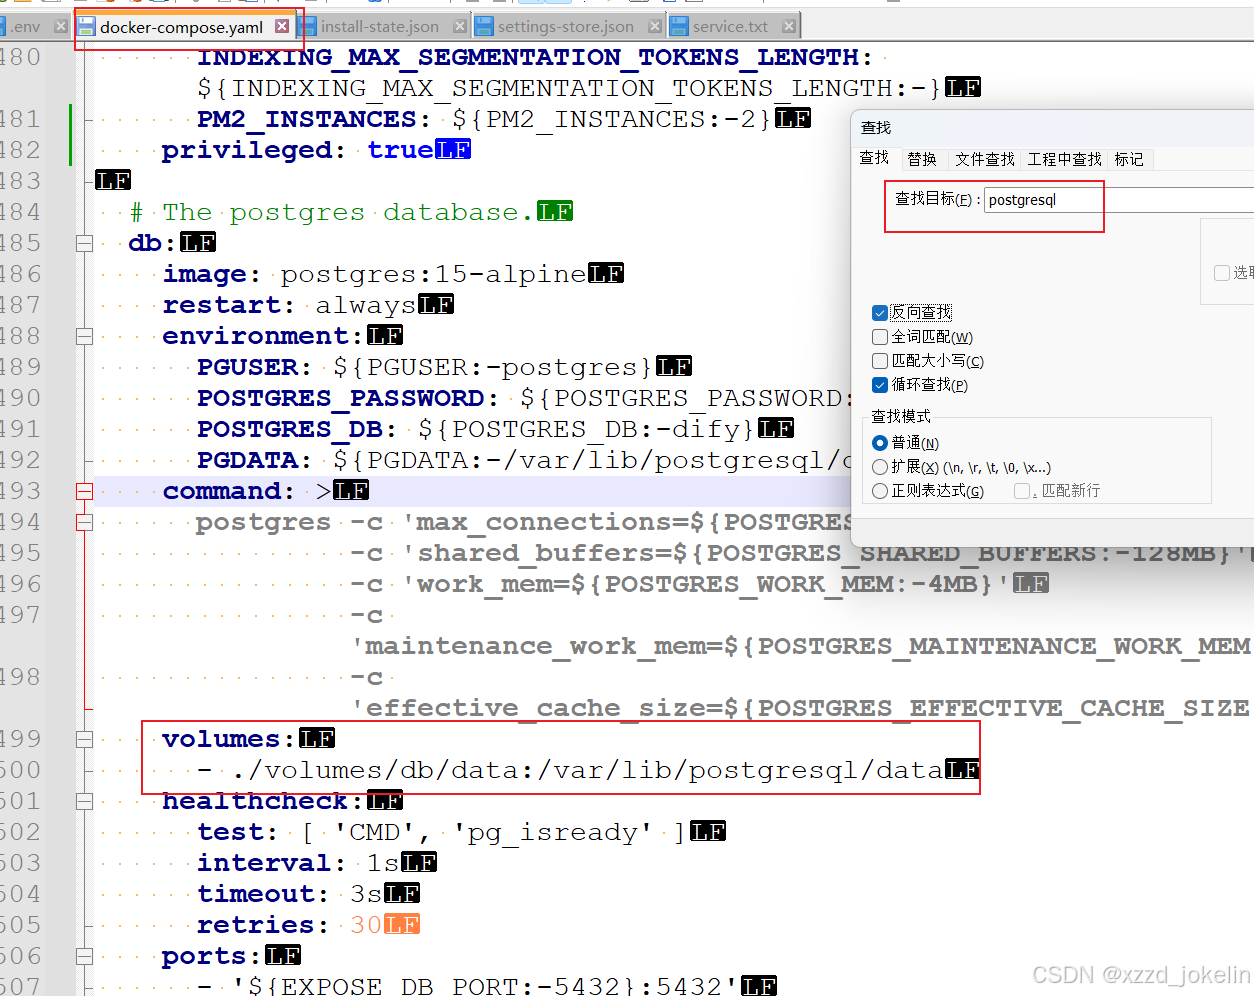Image resolution: width=1254 pixels, height=996 pixels.
Task: Open the 文件查找 tab
Action: 984,159
